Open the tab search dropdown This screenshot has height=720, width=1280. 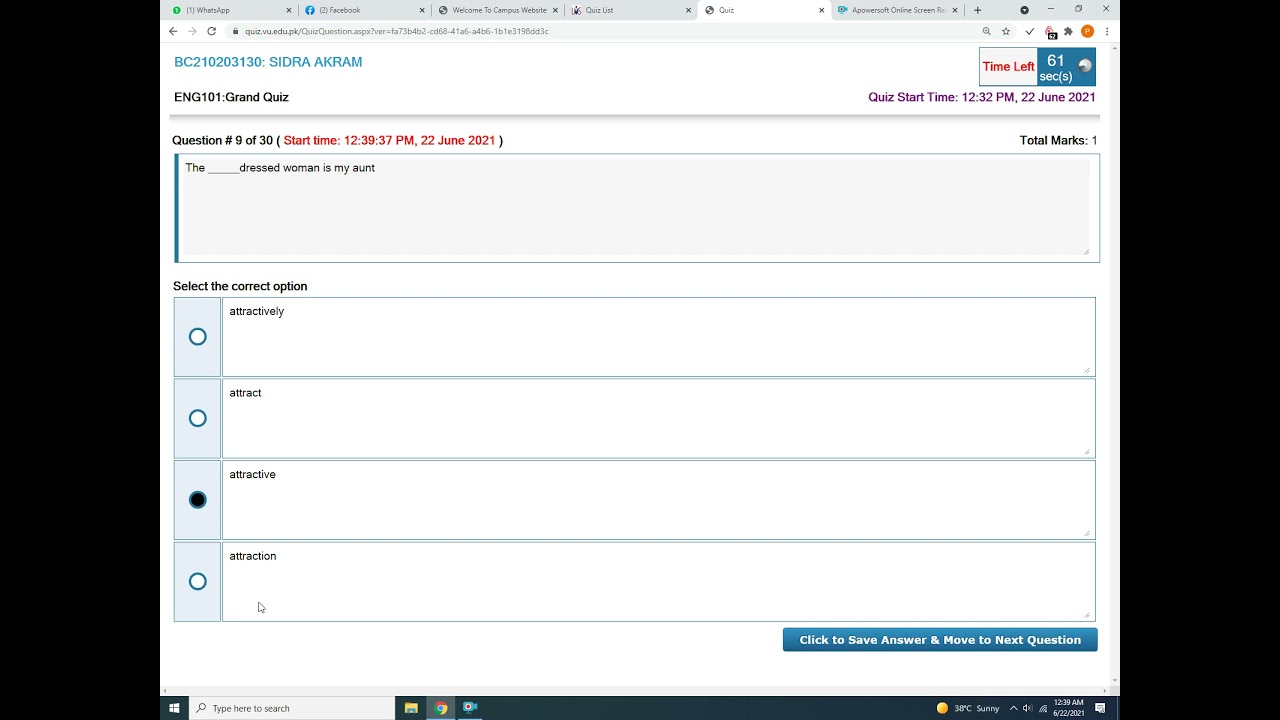coord(1024,10)
